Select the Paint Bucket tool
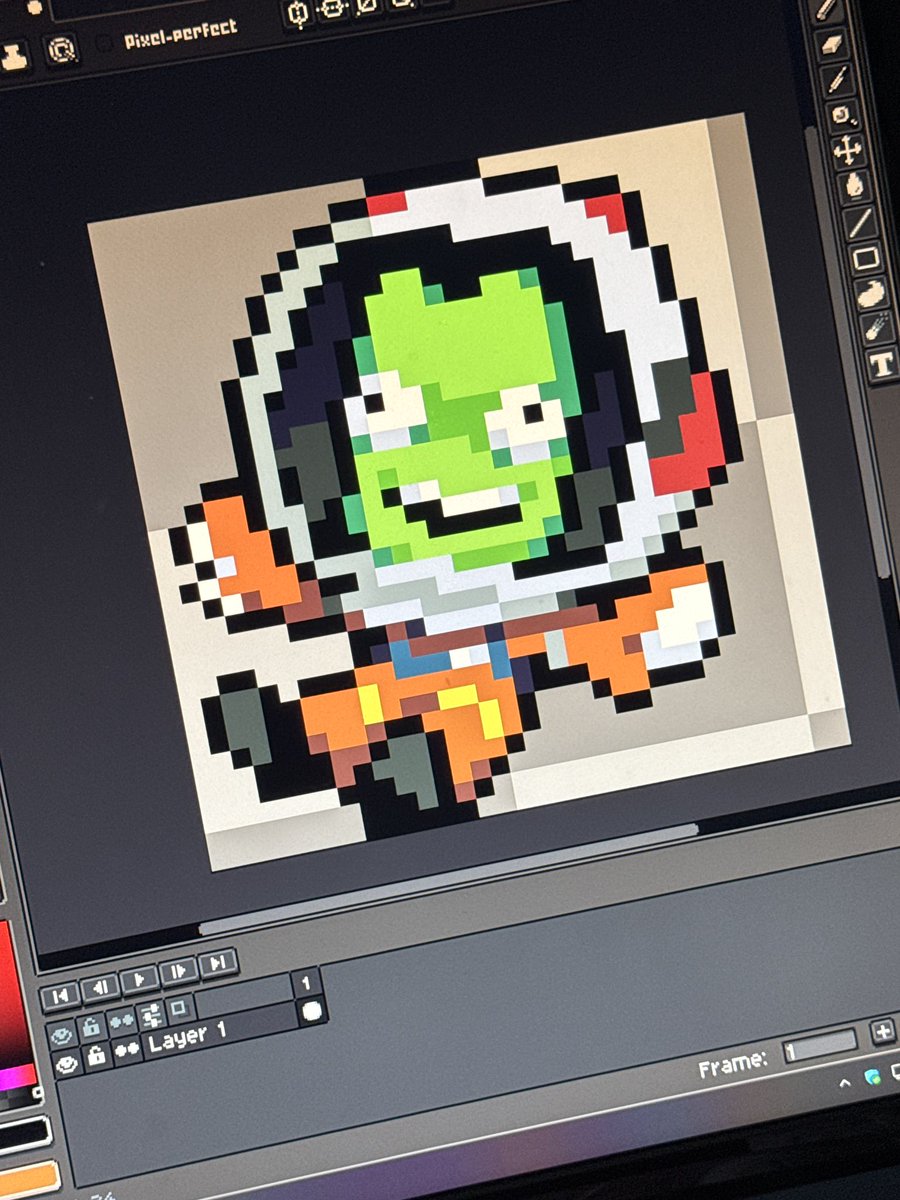 (x=855, y=186)
